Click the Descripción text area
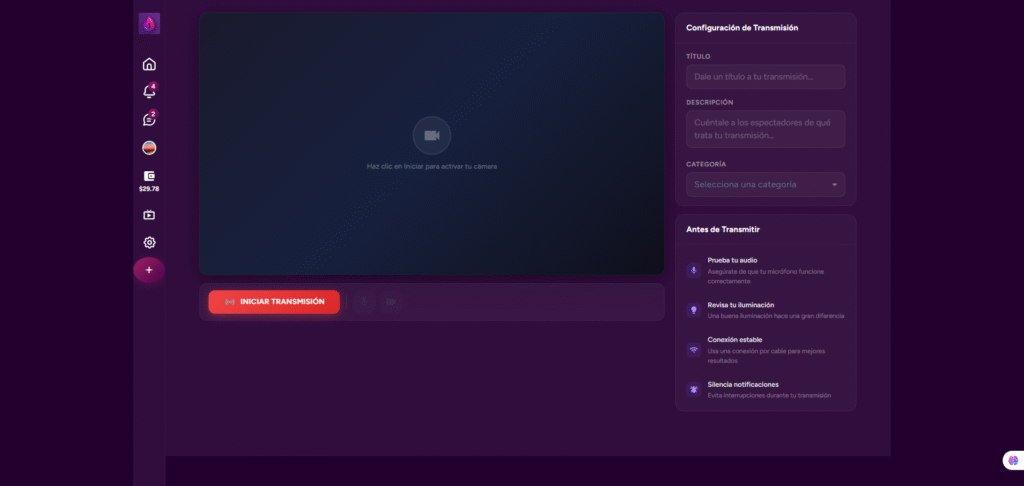The width and height of the screenshot is (1024, 486). click(x=765, y=129)
